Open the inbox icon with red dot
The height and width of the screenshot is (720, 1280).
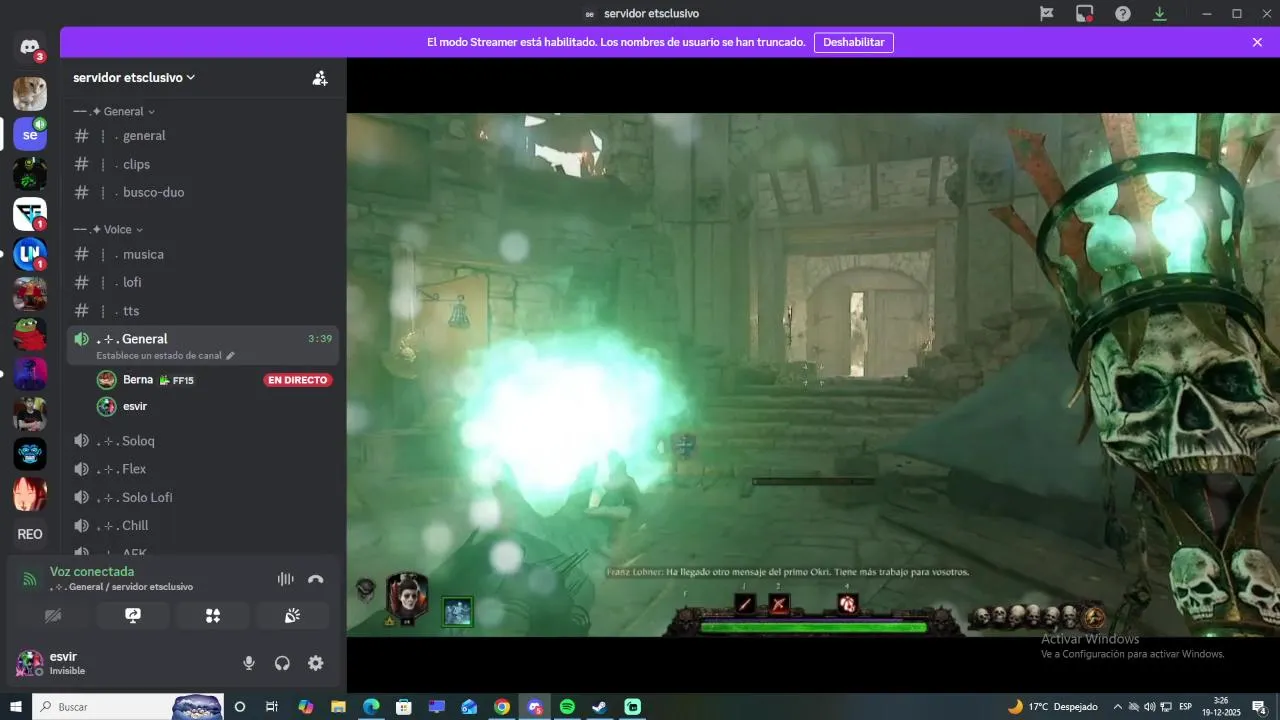coord(1085,14)
